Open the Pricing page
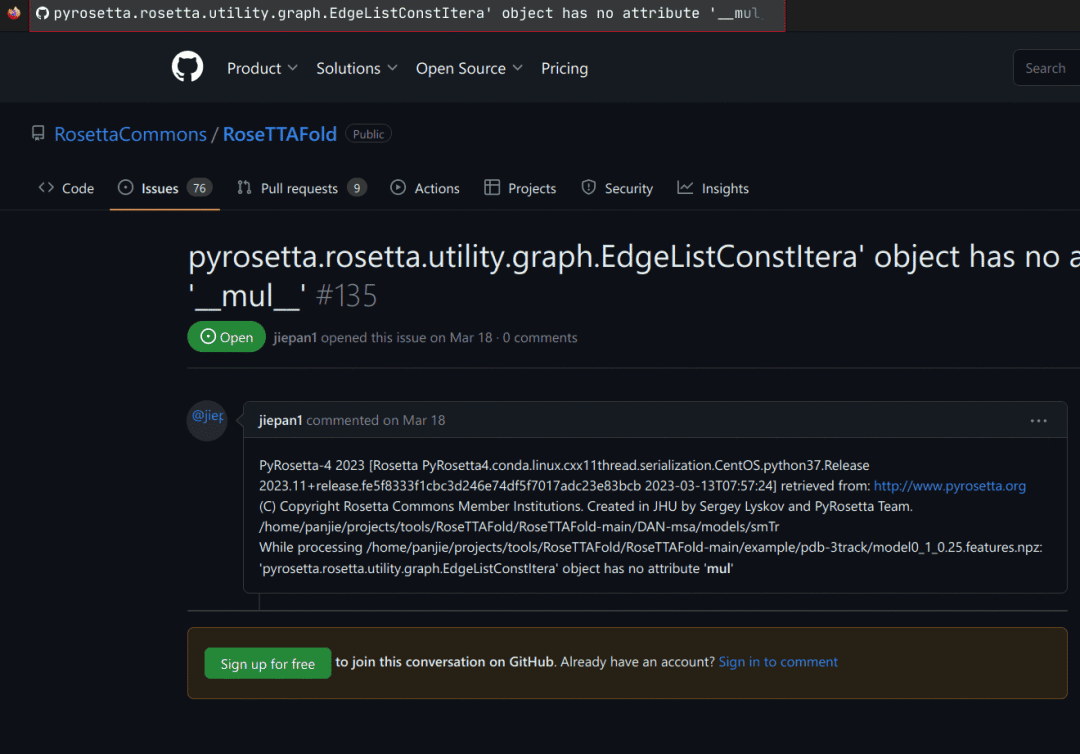The height and width of the screenshot is (754, 1080). [564, 68]
